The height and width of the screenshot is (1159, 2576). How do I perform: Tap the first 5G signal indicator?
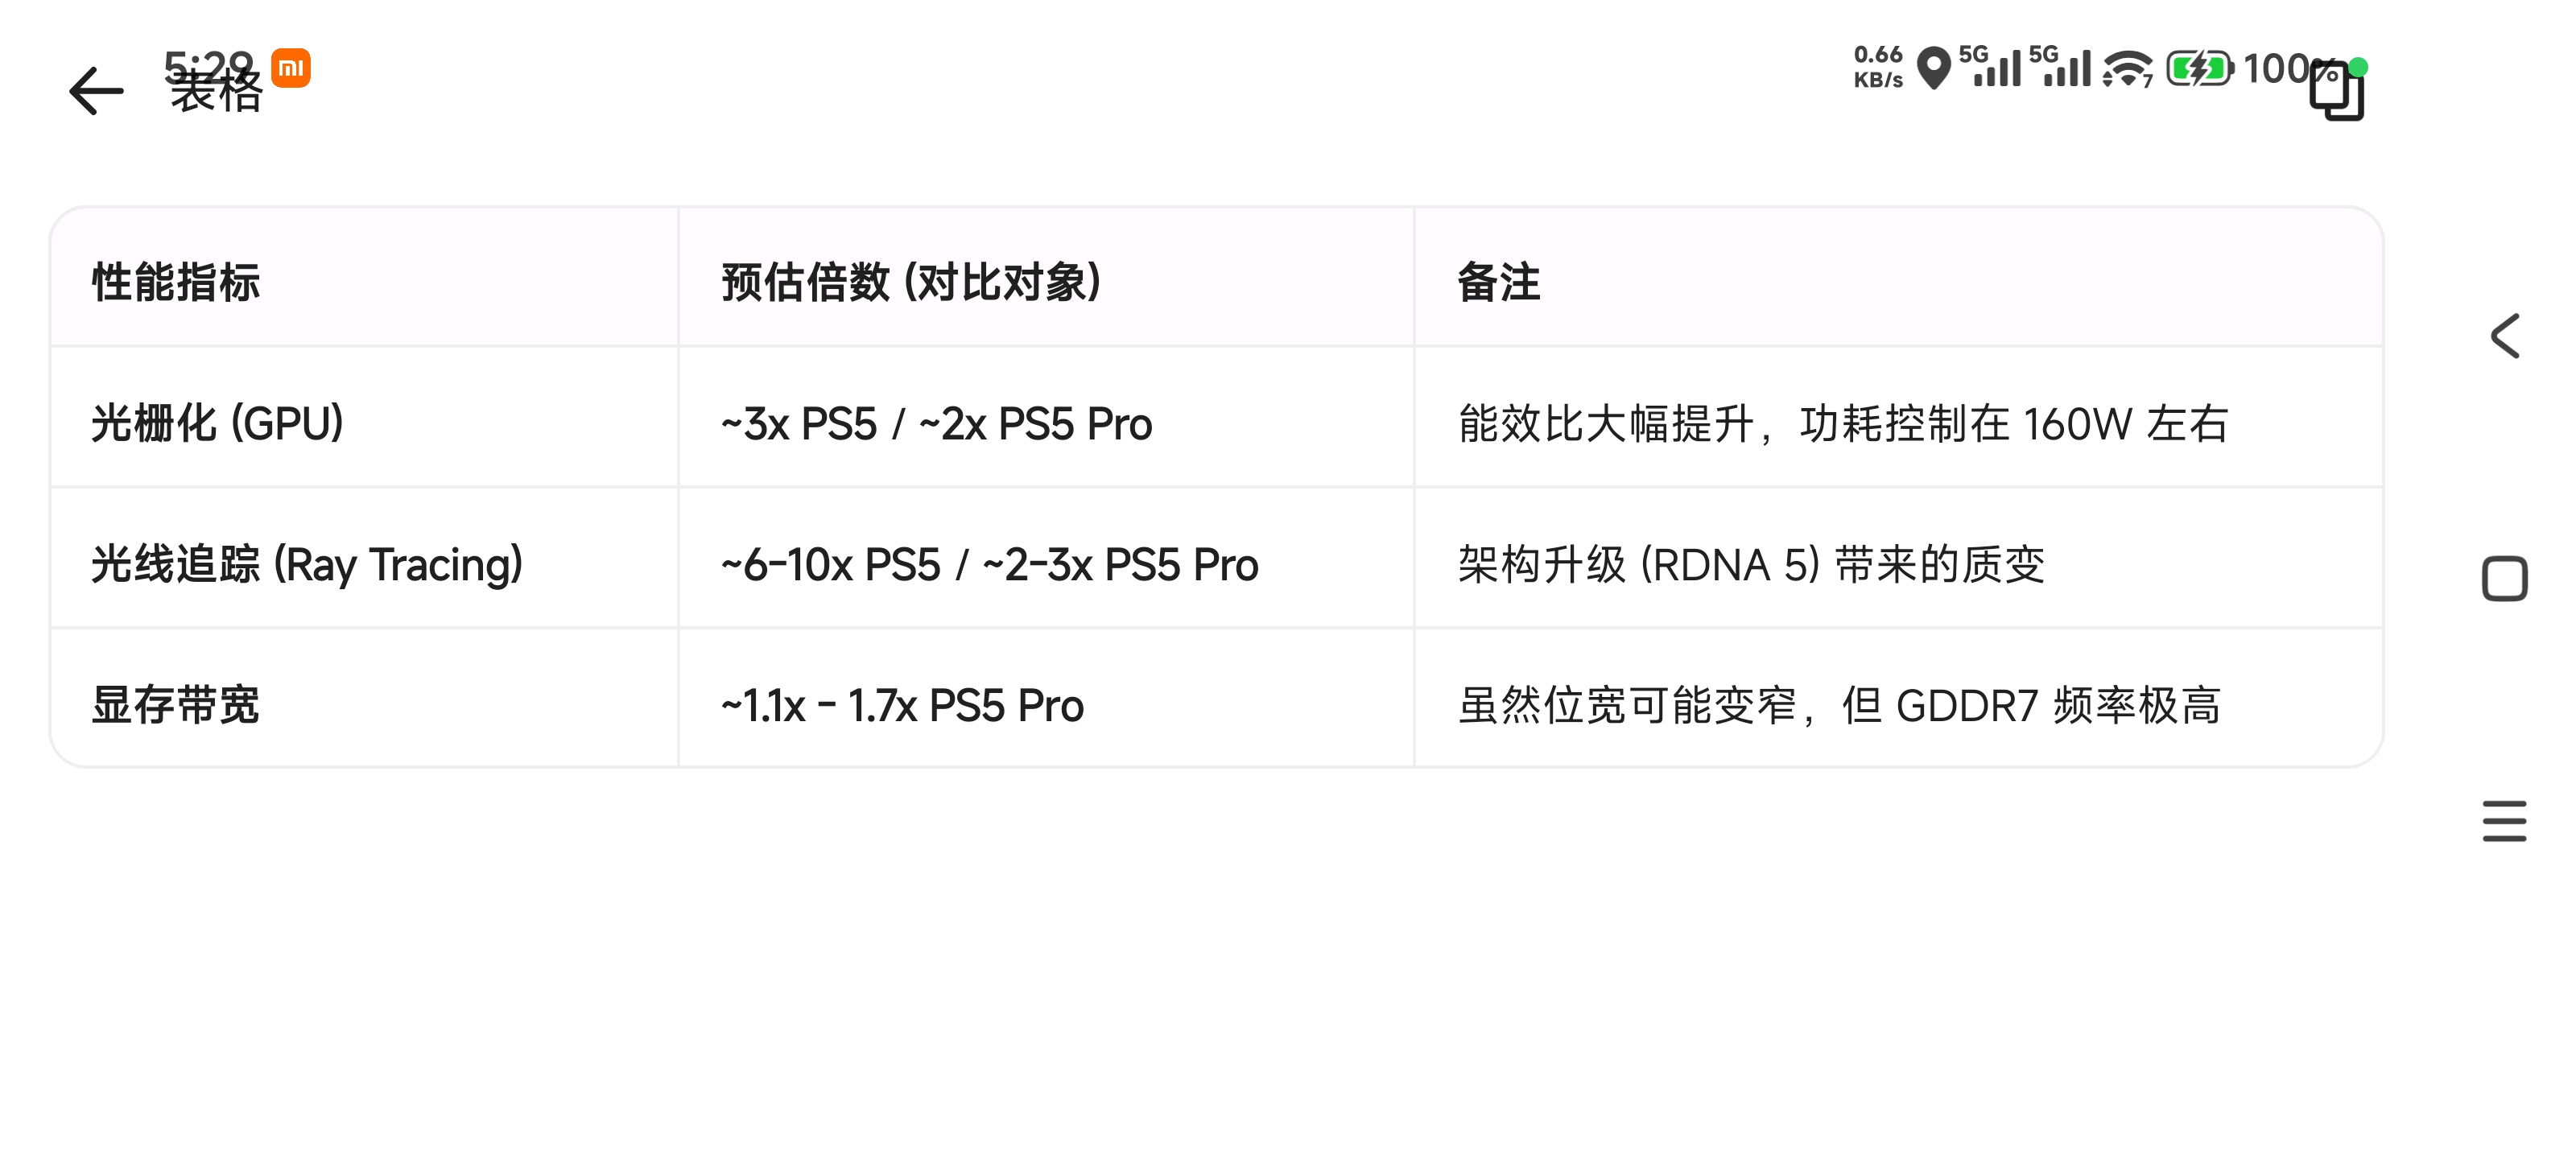click(1990, 67)
